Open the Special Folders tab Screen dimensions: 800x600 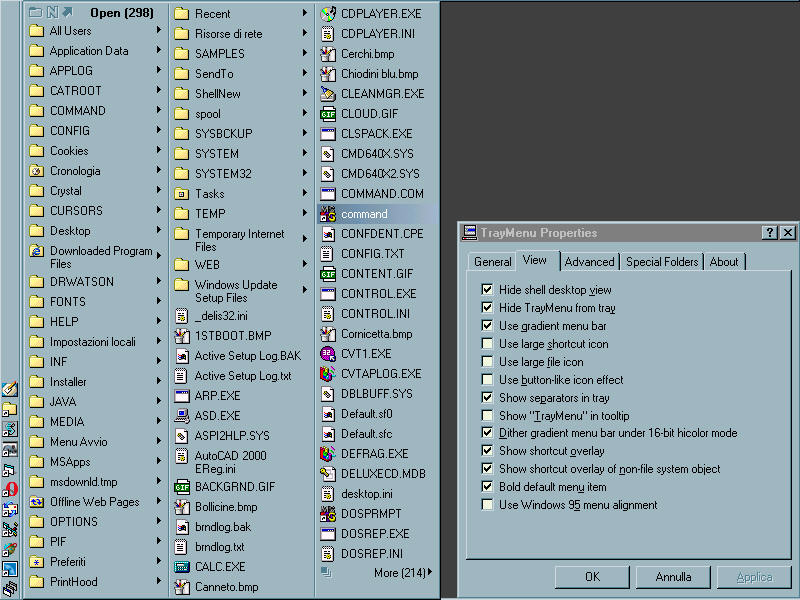(x=661, y=262)
